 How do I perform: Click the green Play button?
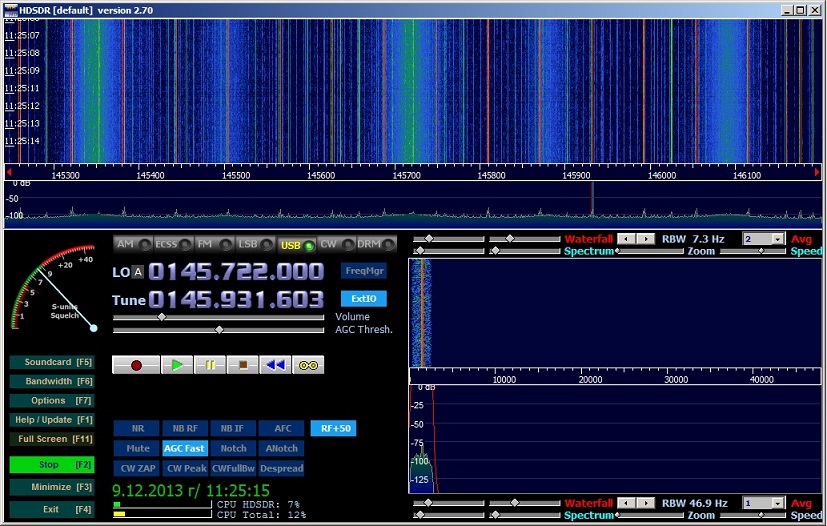177,365
